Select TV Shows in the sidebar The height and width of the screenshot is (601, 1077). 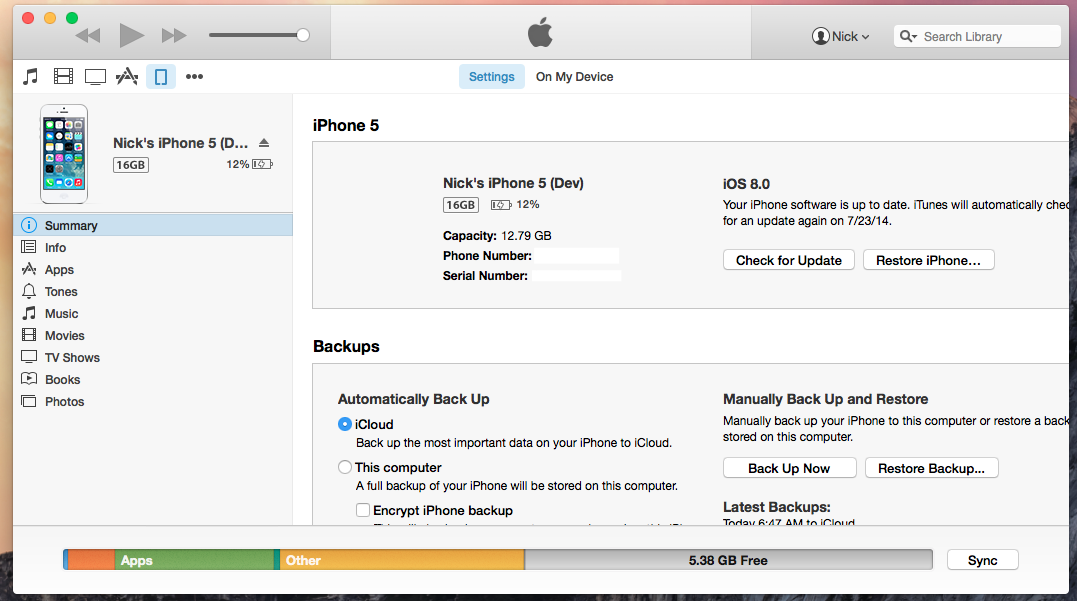click(152, 357)
